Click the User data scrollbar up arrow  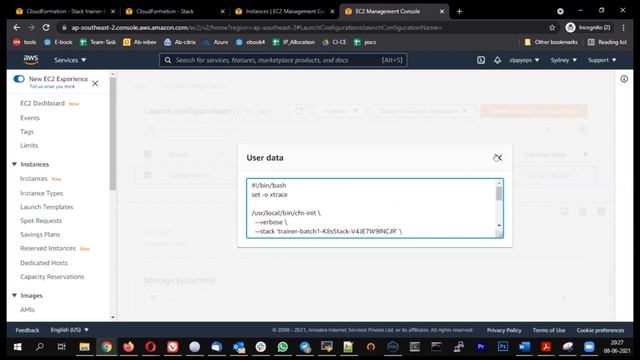pyautogui.click(x=499, y=183)
